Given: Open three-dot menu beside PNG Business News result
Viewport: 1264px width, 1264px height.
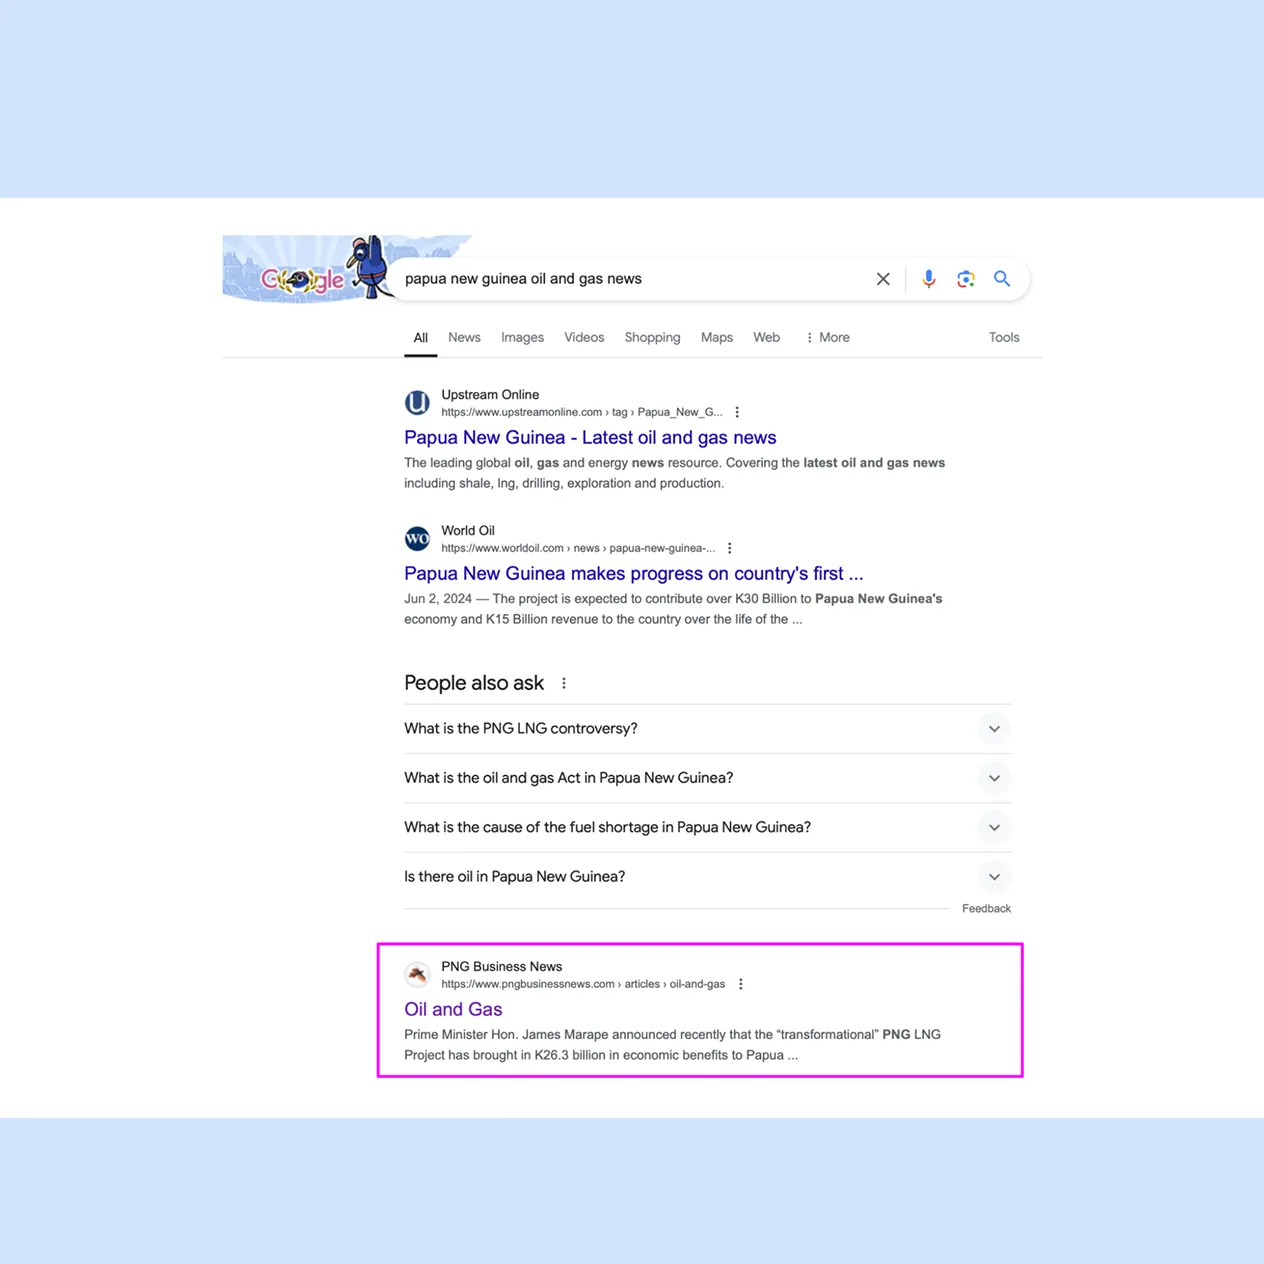Looking at the screenshot, I should click(x=741, y=984).
